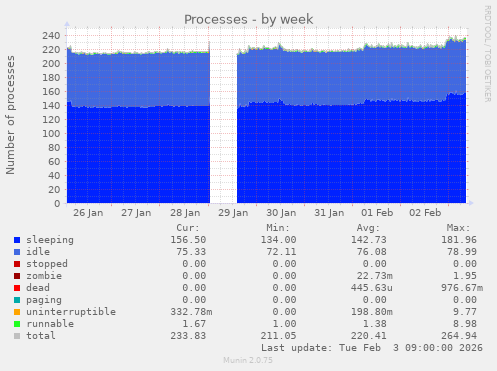This screenshot has width=497, height=371.
Task: Click sleeping average value 142.73
Action: [369, 240]
